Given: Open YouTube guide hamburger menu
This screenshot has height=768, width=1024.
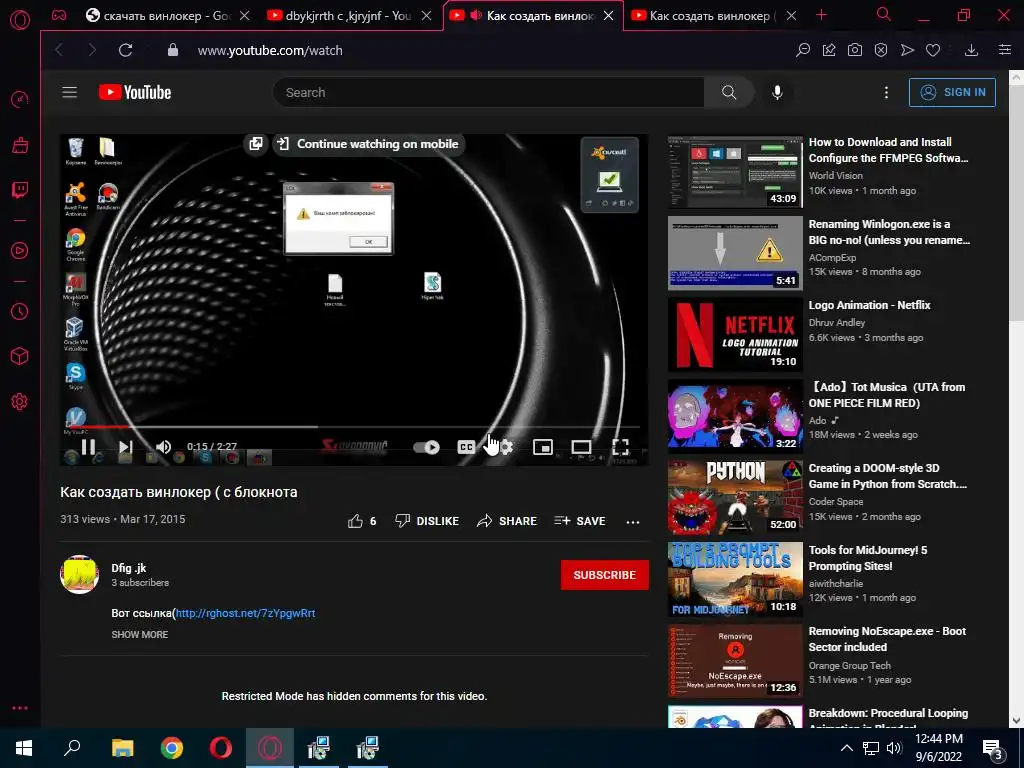Looking at the screenshot, I should tap(70, 92).
